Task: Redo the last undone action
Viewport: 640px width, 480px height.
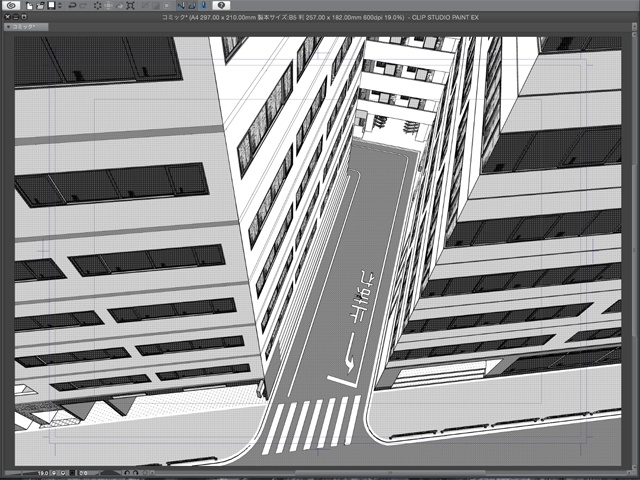Action: pyautogui.click(x=83, y=5)
